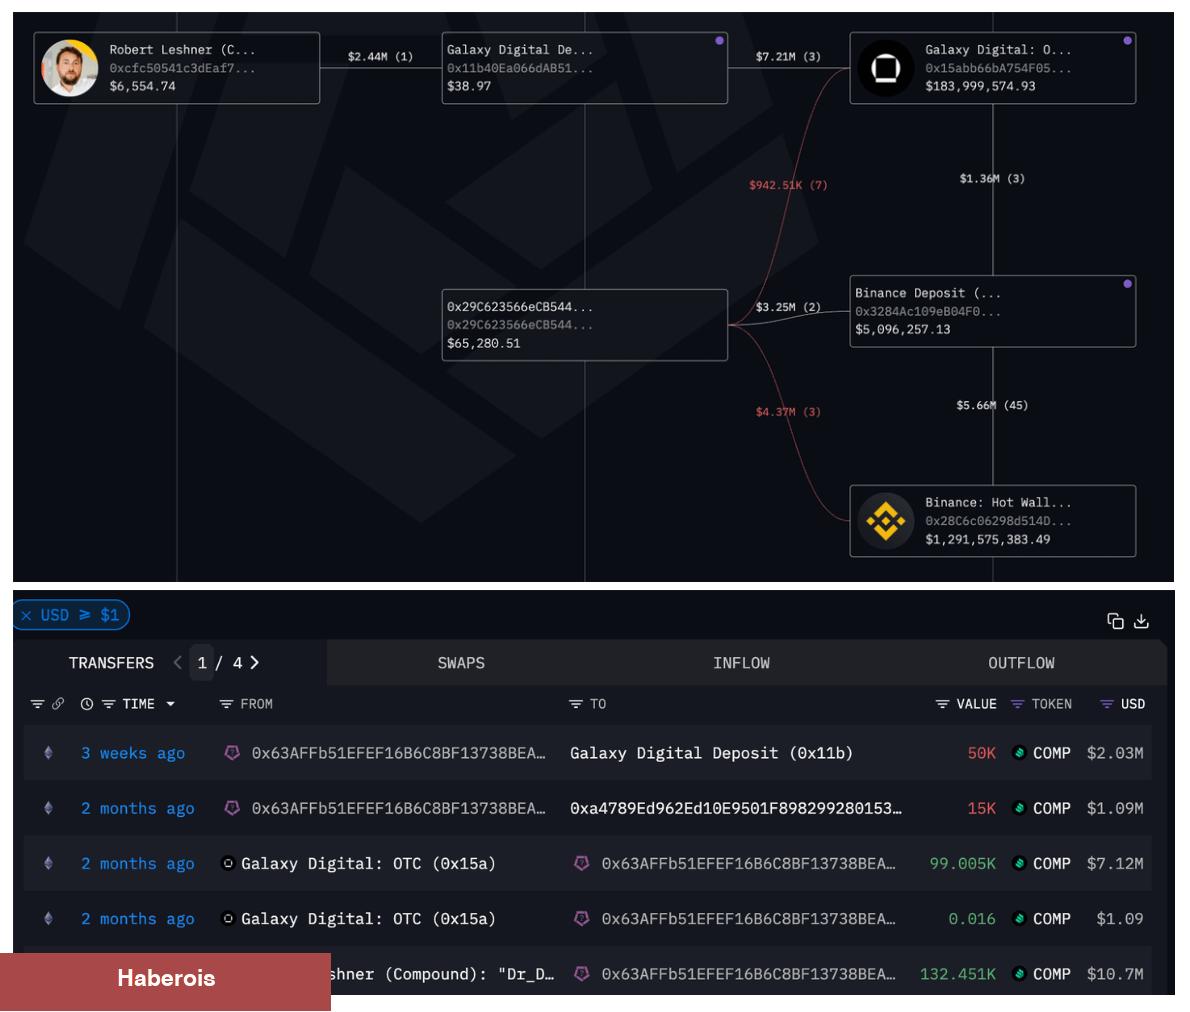Screen dimensions: 1190x1012
Task: Click the link icon in the table header
Action: pos(58,704)
